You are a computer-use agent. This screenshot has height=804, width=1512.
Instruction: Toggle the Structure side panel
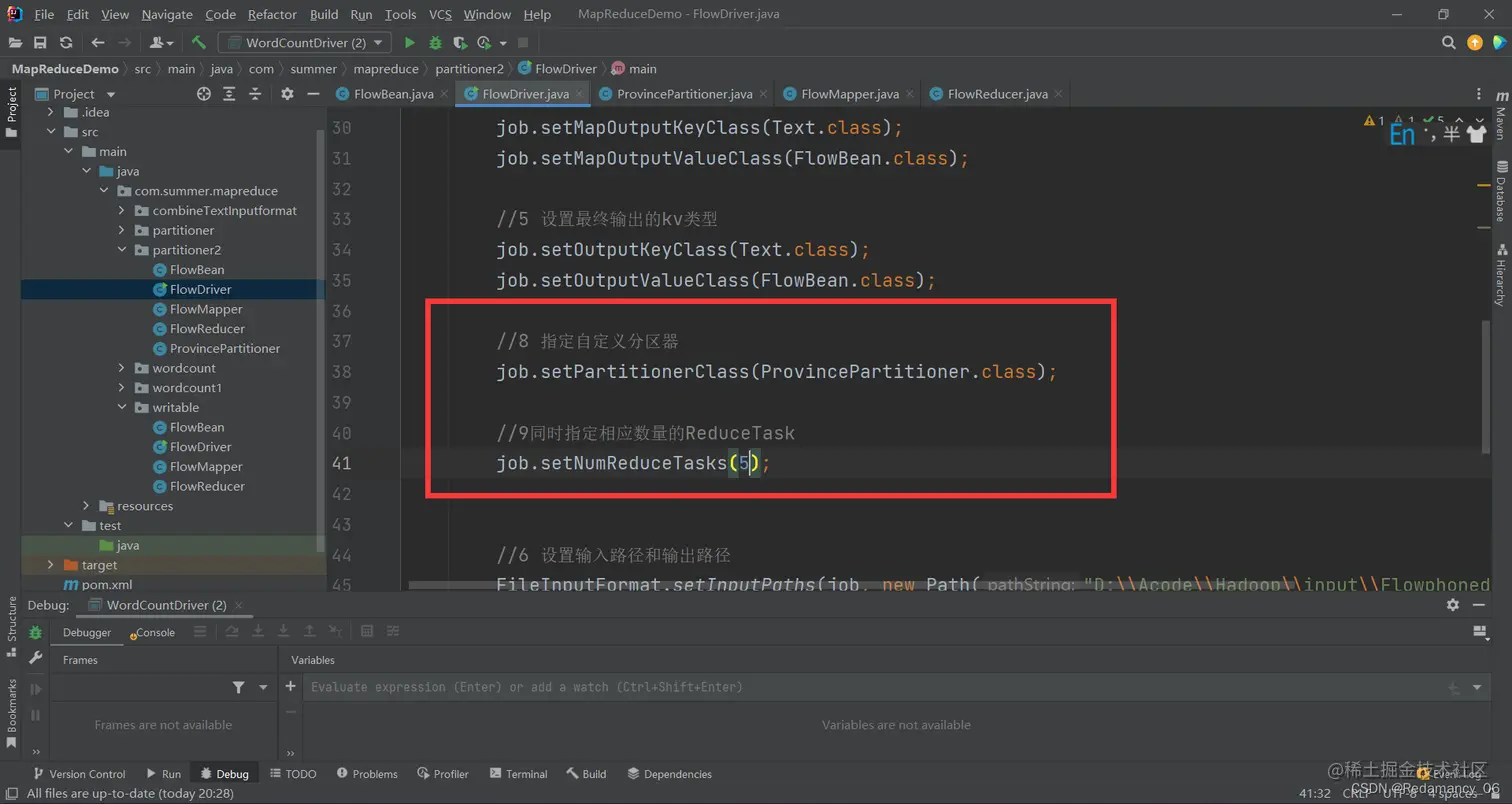pos(12,626)
